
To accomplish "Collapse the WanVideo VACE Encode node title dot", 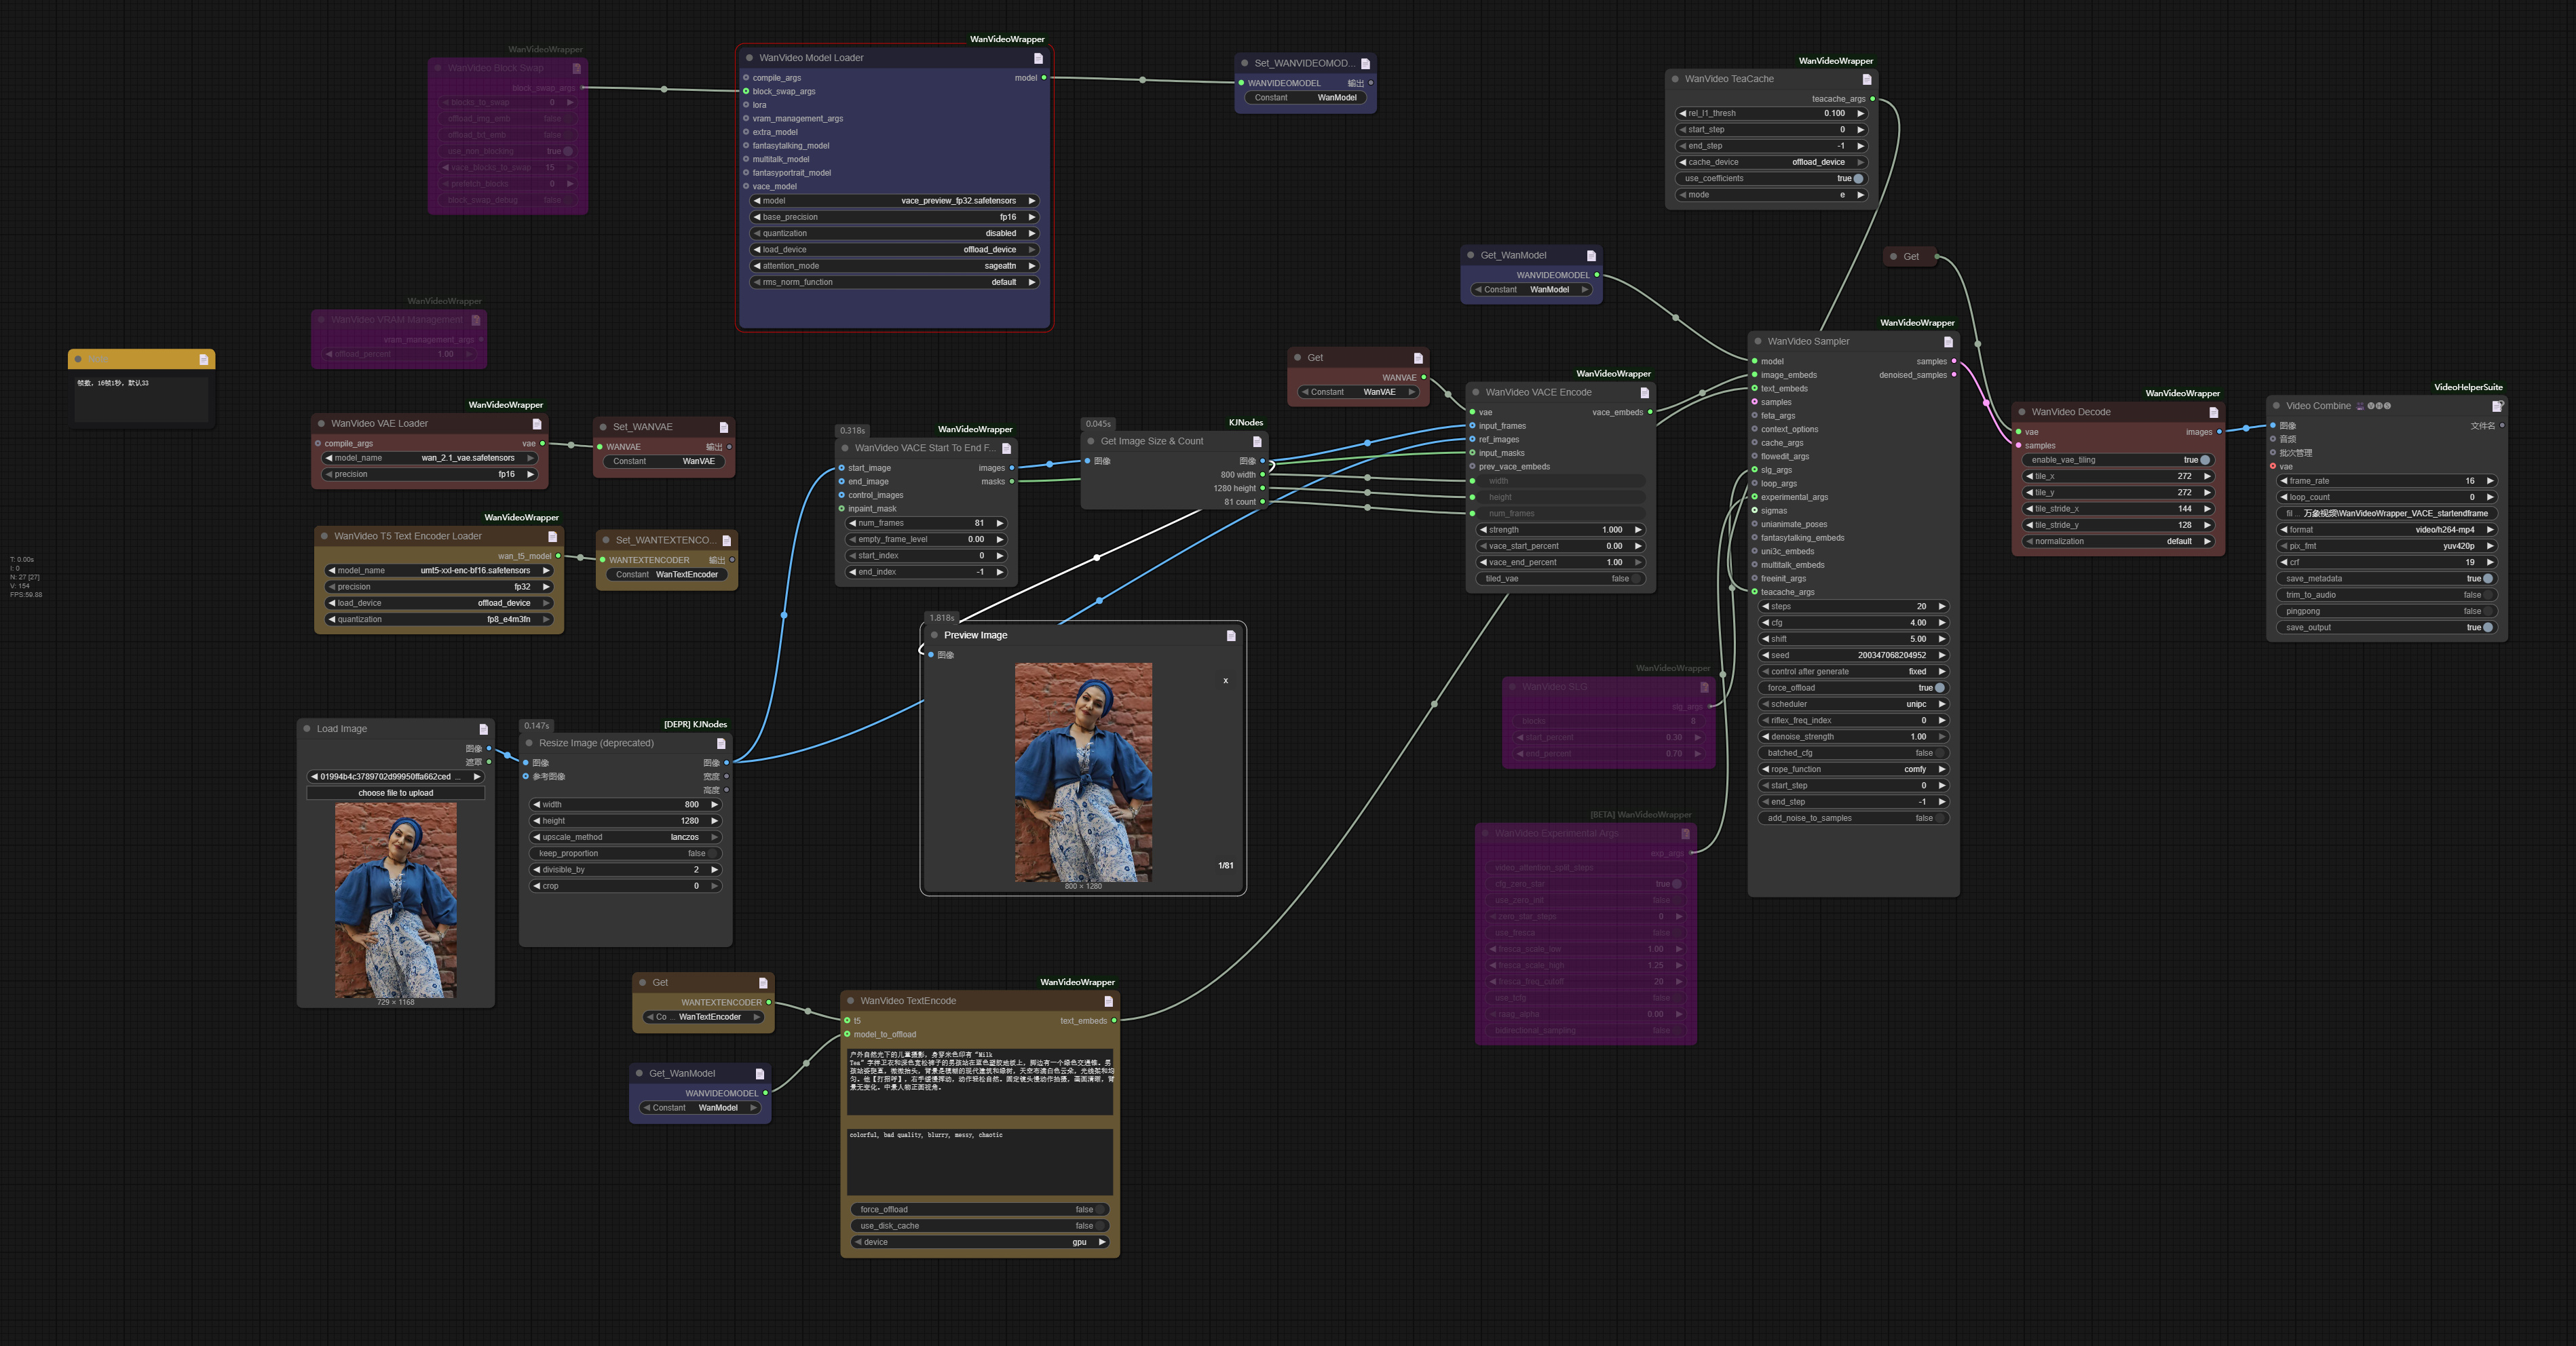I will click(x=1476, y=392).
